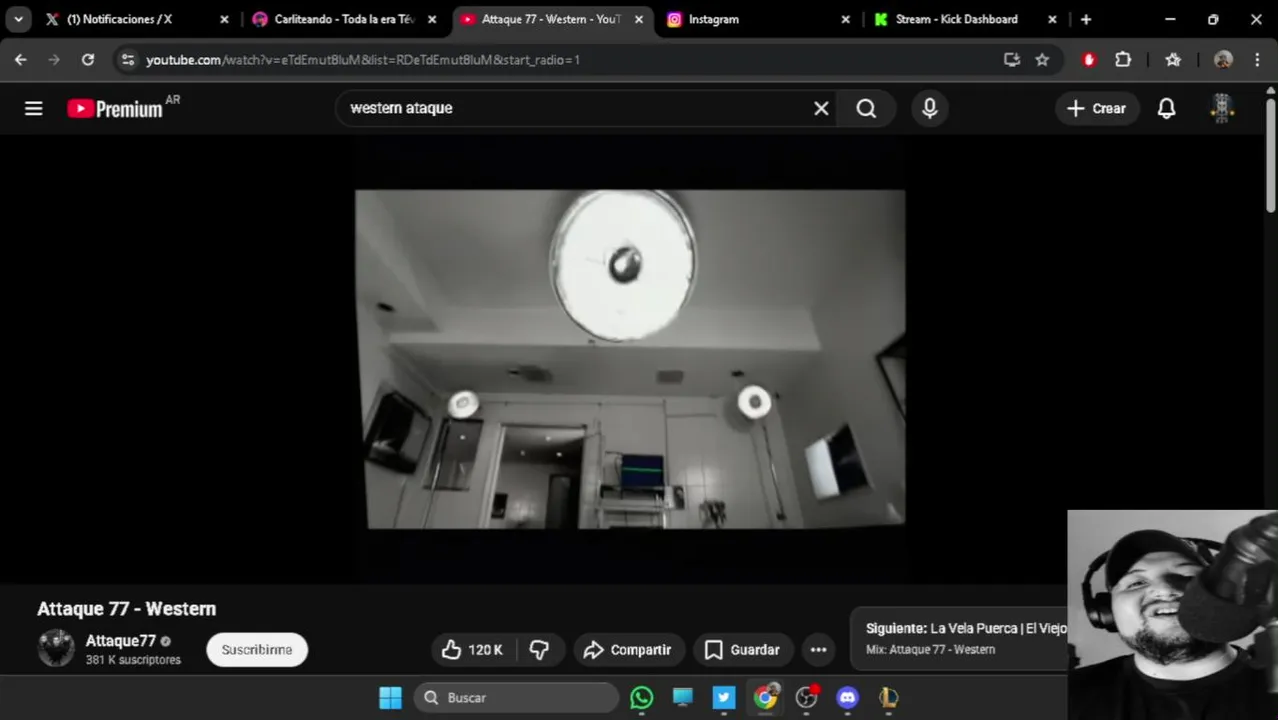Like the video showing 120 K

point(472,650)
